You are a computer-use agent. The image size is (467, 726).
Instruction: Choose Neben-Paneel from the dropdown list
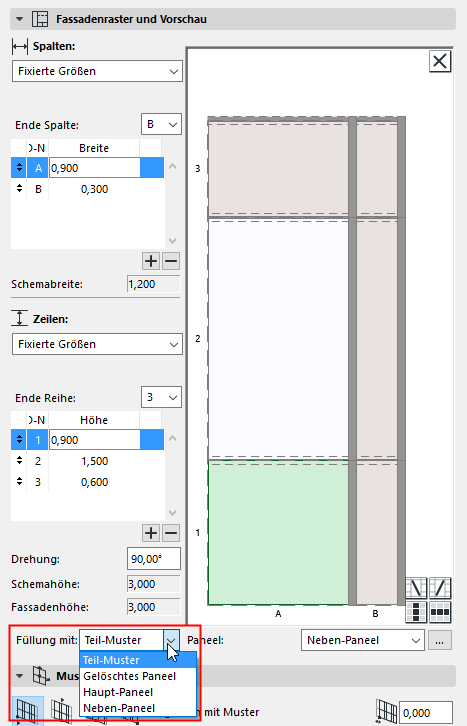138,708
